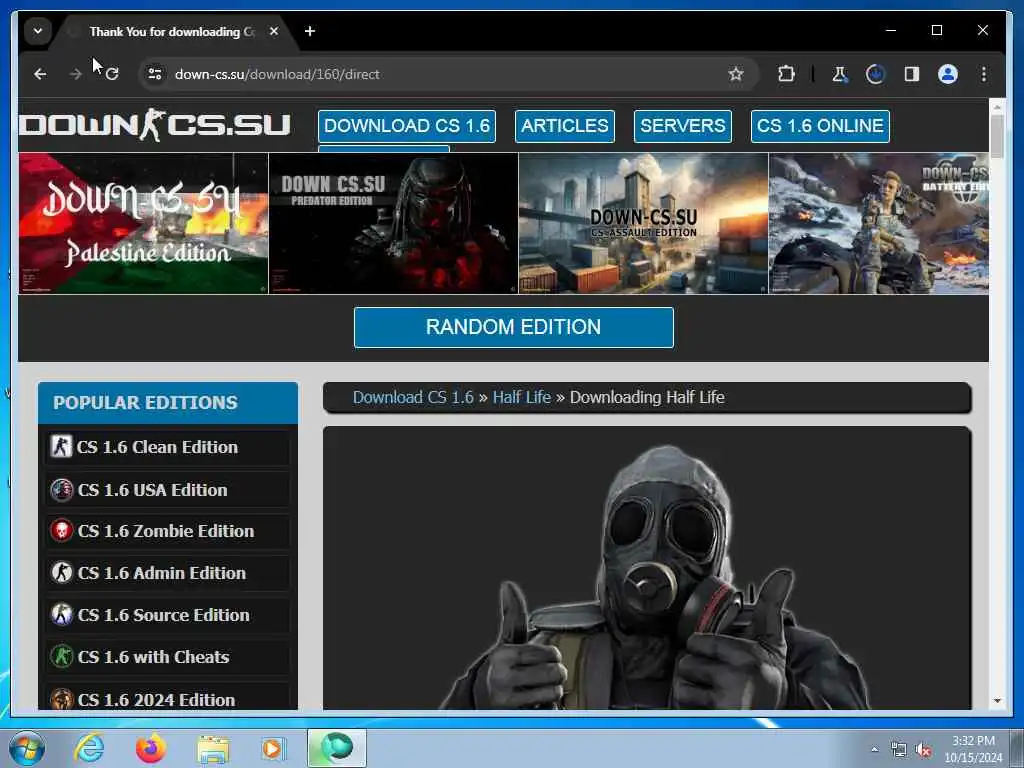Toggle the browser side panel
Viewport: 1024px width, 768px height.
[x=912, y=74]
